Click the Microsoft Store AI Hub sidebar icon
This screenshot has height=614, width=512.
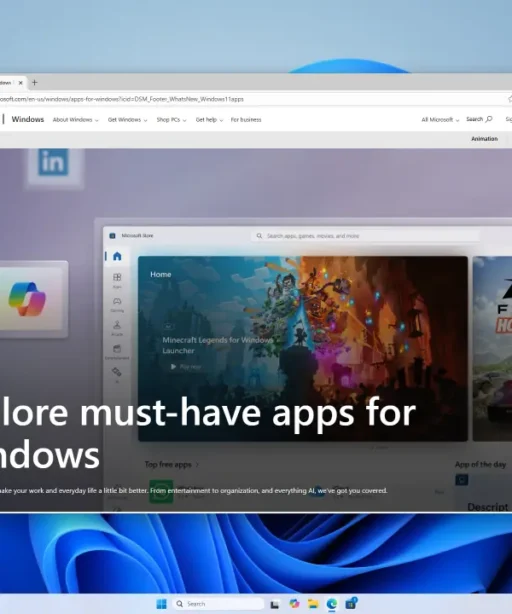(117, 374)
